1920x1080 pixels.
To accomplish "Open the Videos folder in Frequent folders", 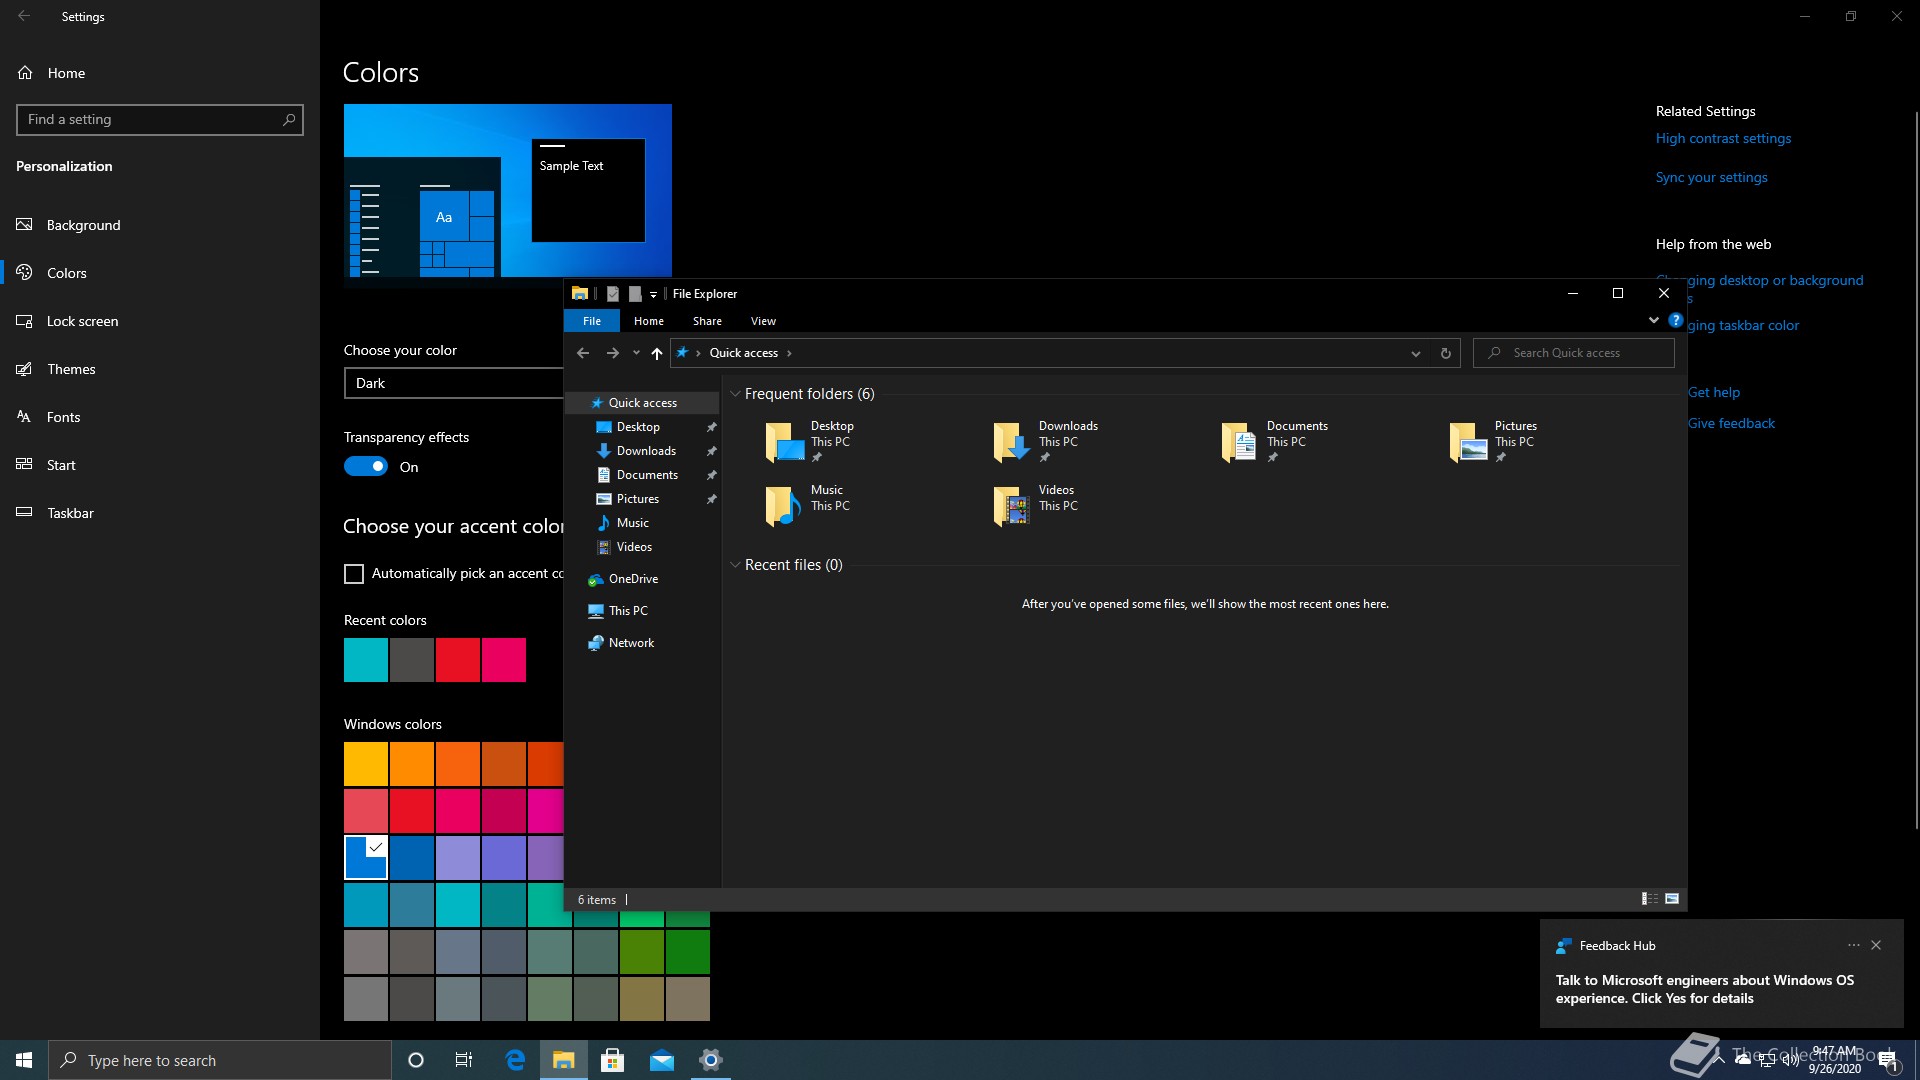I will 1036,505.
